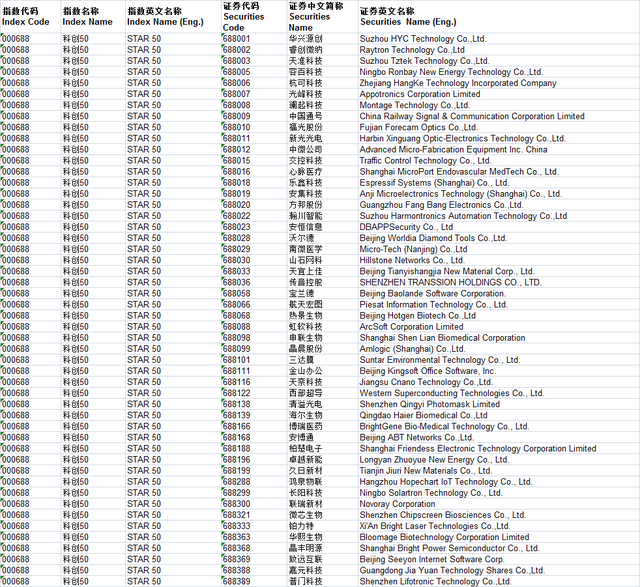Viewport: 640px width, 587px height.
Task: Click securities code cell 688002
Action: pos(254,50)
